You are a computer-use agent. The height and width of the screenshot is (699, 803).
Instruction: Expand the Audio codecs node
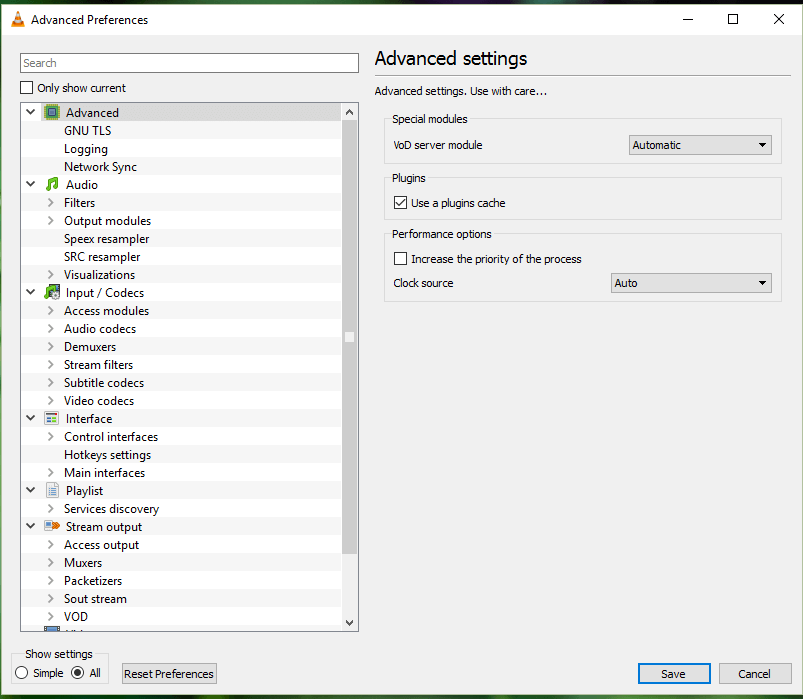pyautogui.click(x=50, y=329)
